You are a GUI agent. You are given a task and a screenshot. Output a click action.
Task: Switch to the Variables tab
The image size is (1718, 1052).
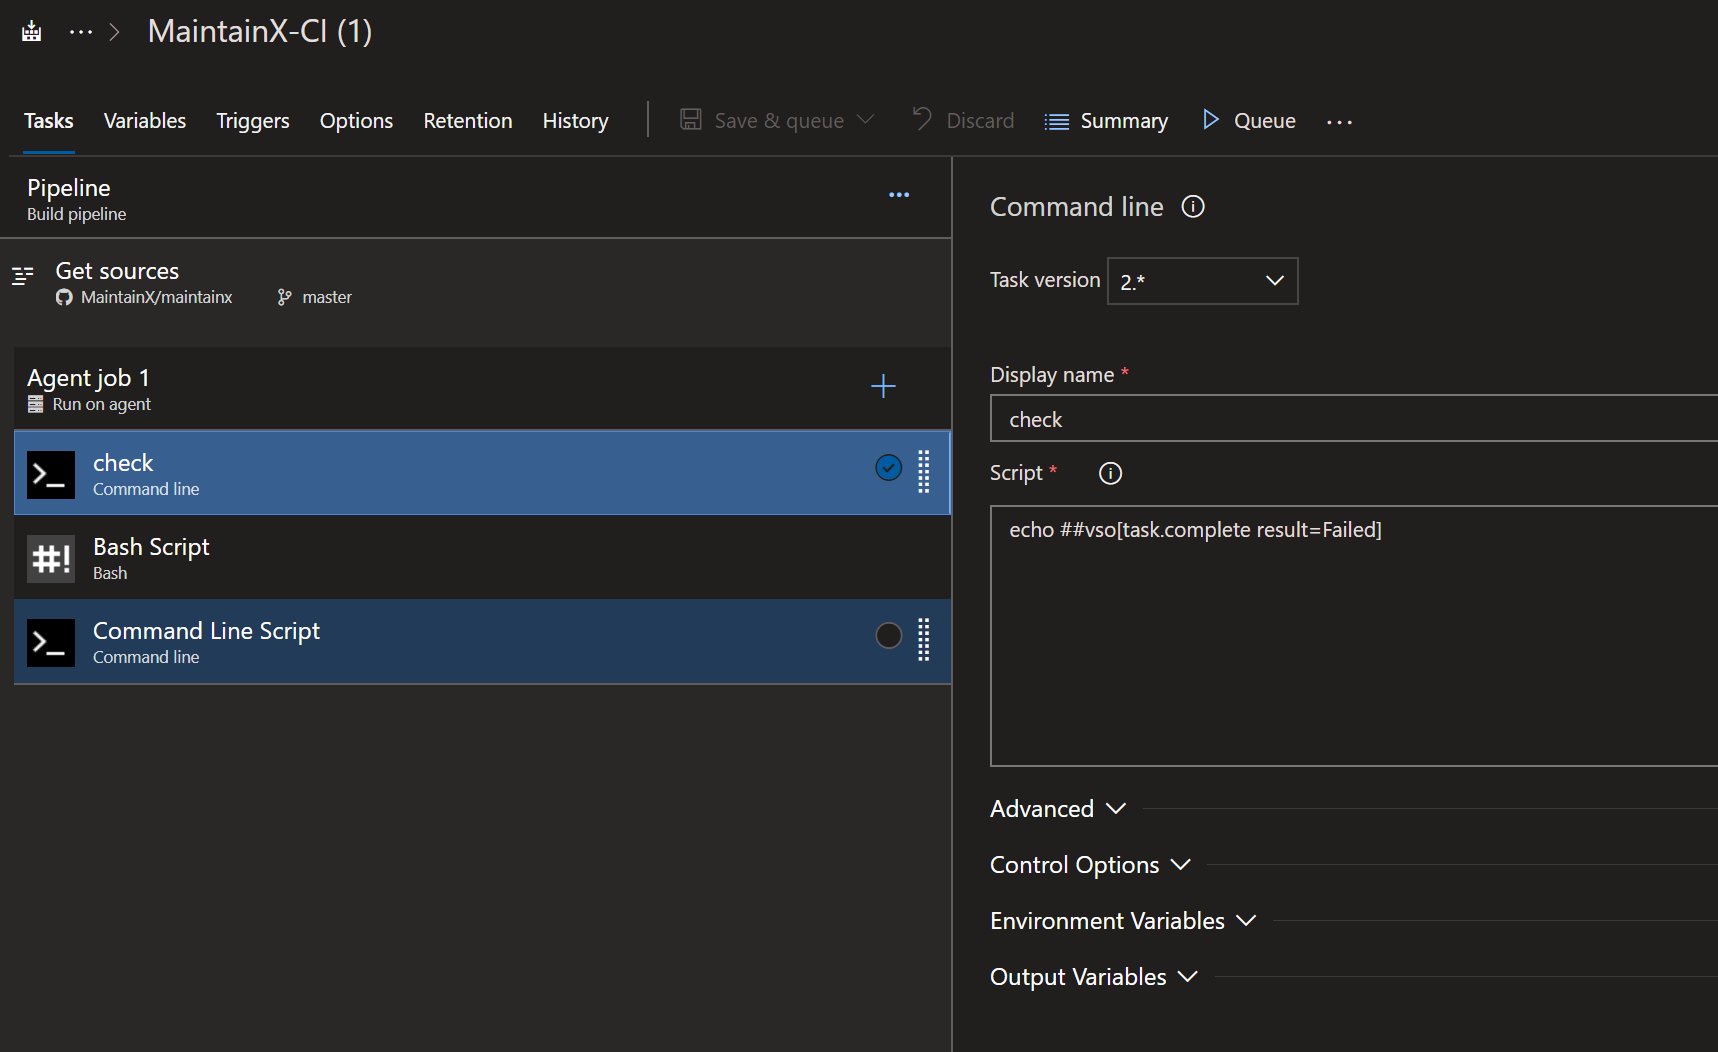(144, 120)
